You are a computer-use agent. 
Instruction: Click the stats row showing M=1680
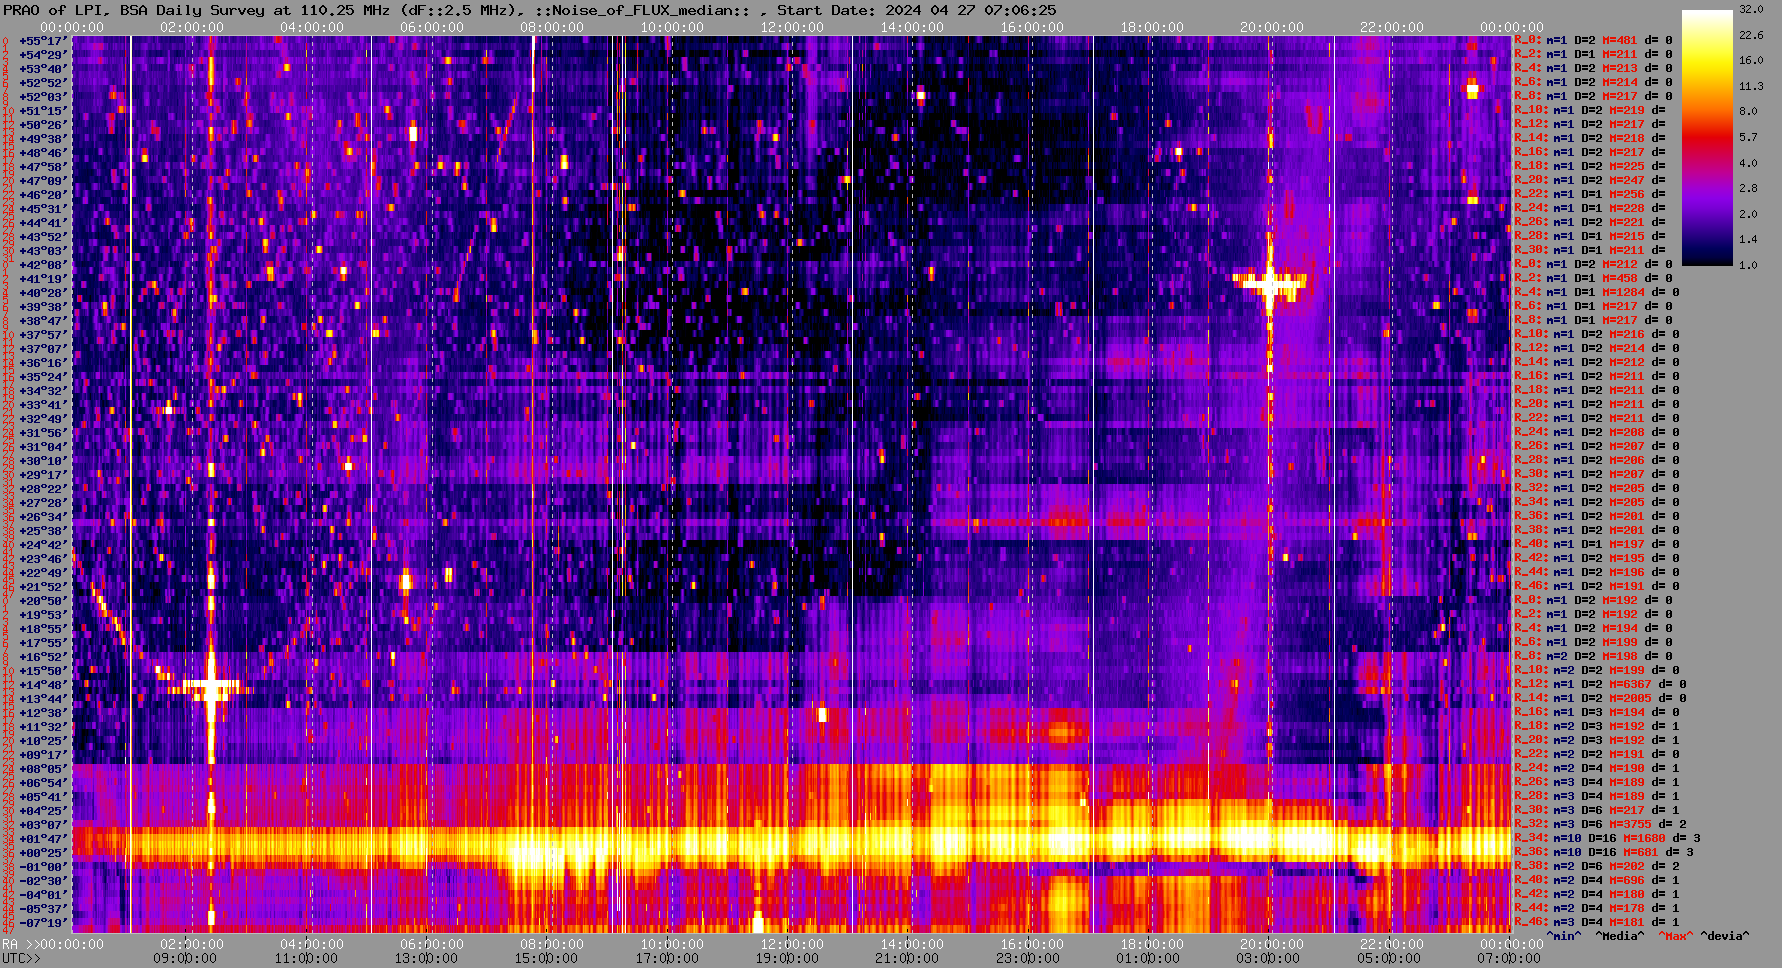pyautogui.click(x=1607, y=838)
